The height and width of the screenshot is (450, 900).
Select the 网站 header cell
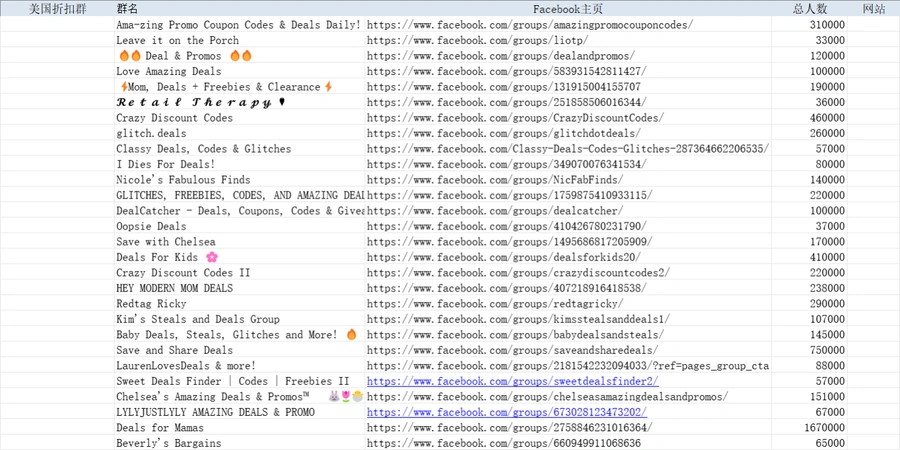(x=874, y=9)
